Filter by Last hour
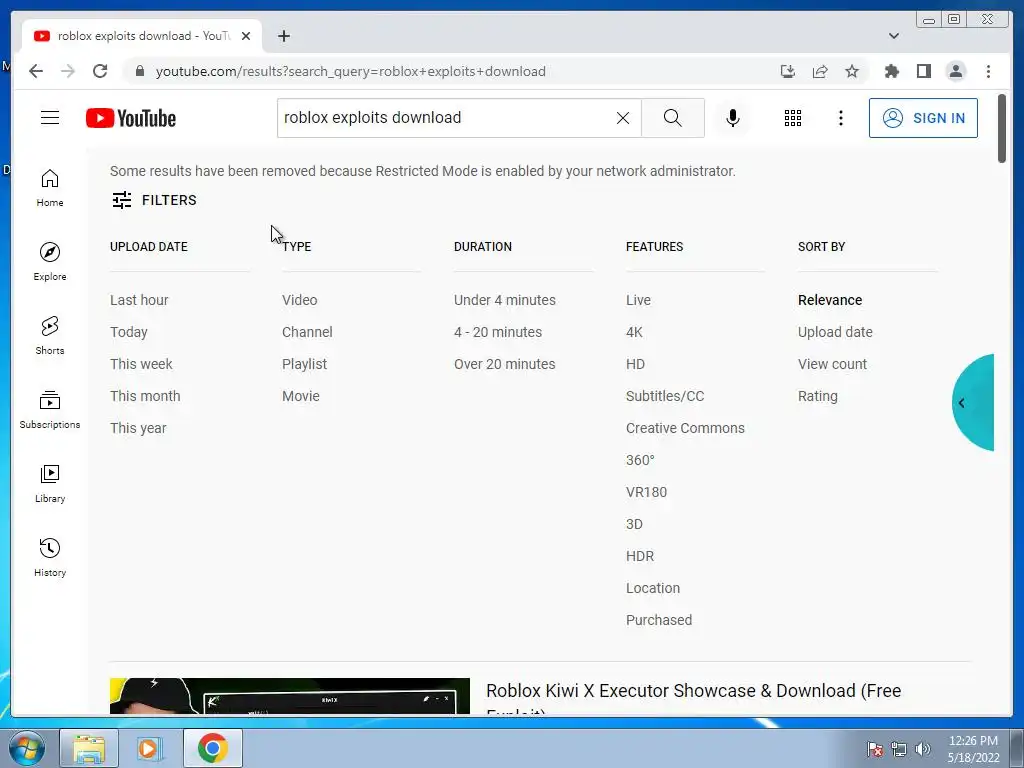This screenshot has width=1024, height=768. click(139, 300)
